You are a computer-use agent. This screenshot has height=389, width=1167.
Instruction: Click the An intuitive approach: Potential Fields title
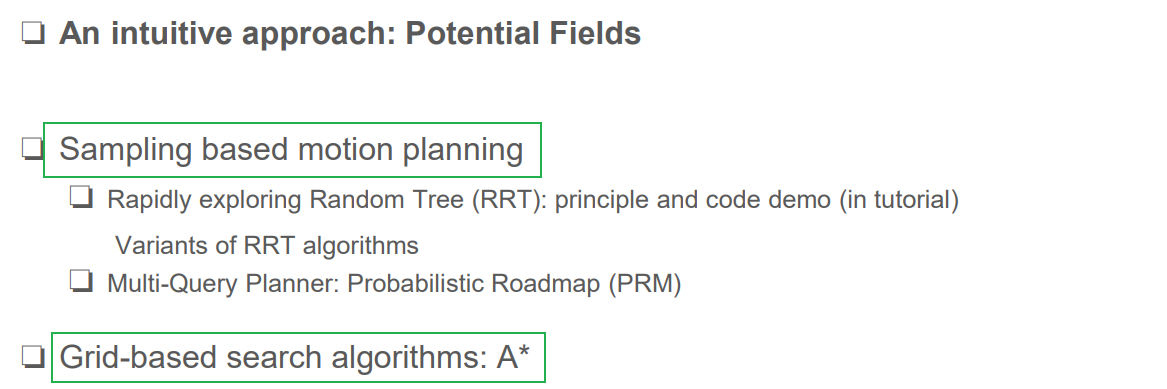(350, 34)
